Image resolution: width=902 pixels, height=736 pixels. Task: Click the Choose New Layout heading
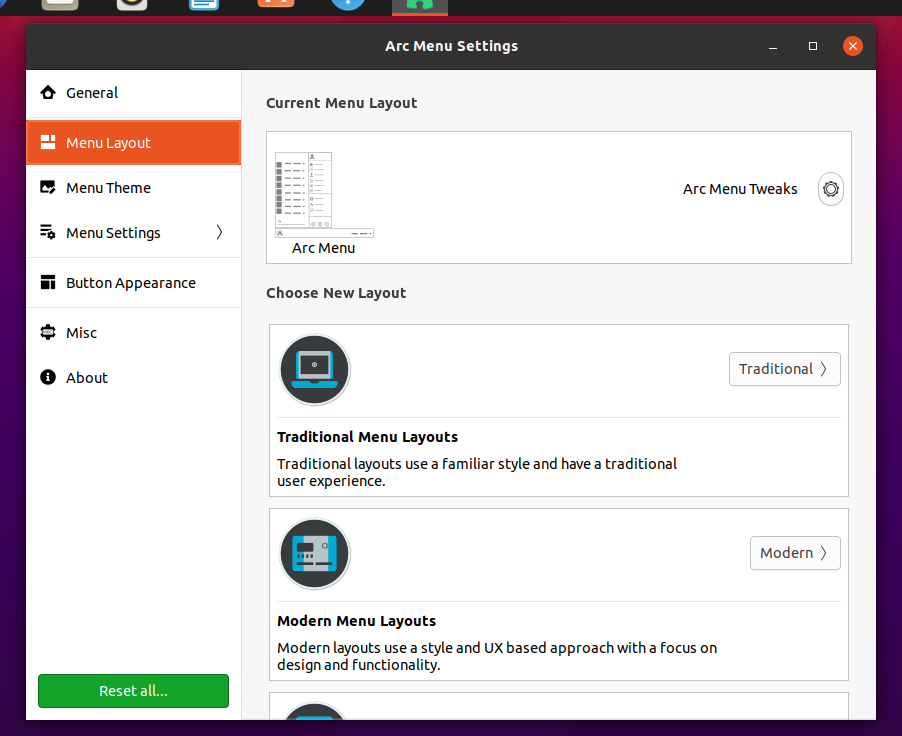[x=336, y=293]
